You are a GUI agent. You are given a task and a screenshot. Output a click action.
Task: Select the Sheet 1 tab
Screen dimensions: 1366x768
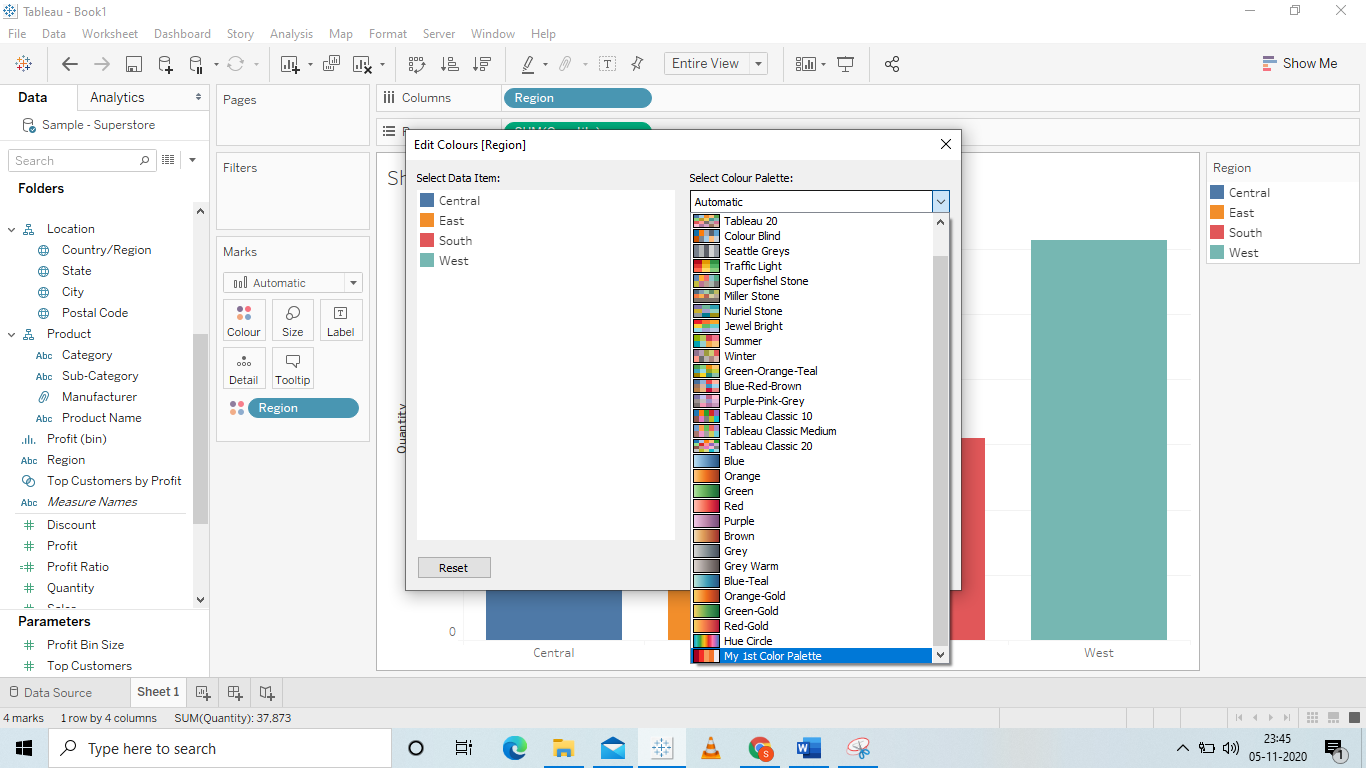[x=158, y=692]
